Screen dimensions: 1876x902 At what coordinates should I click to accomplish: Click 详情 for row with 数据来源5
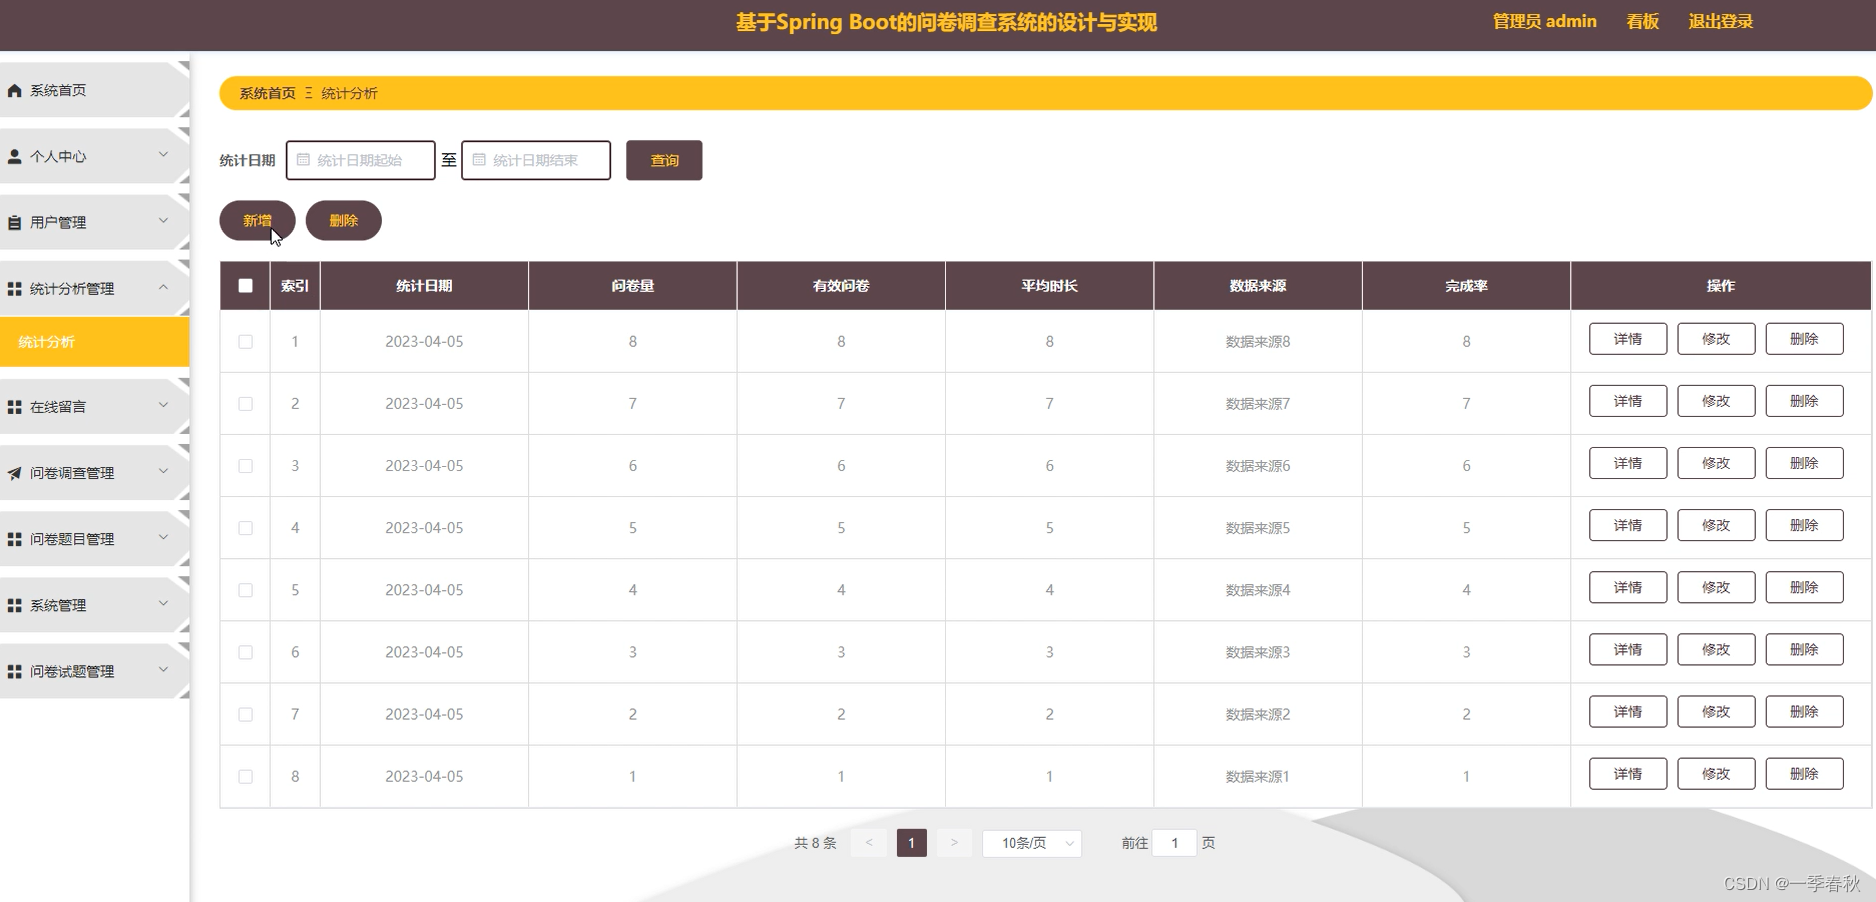[x=1628, y=525]
